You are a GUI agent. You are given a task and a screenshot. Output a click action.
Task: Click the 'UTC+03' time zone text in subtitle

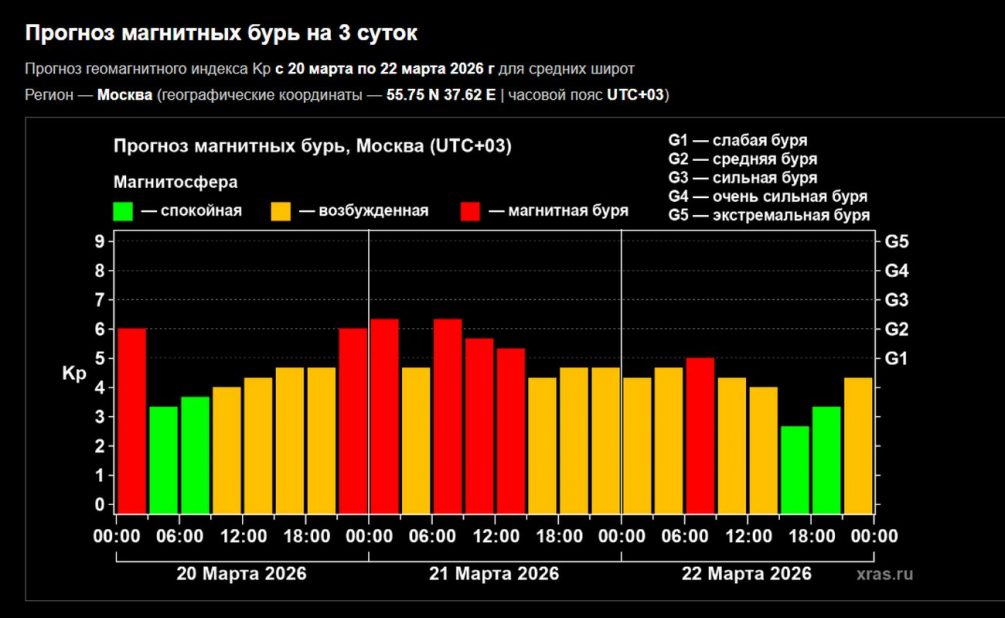pyautogui.click(x=637, y=95)
